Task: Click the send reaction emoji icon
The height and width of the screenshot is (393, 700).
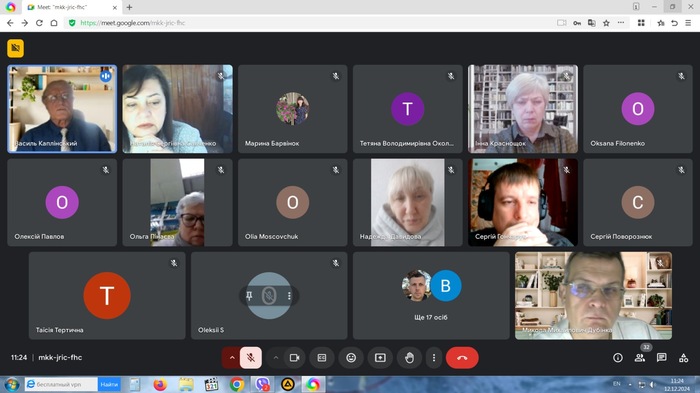Action: point(351,358)
